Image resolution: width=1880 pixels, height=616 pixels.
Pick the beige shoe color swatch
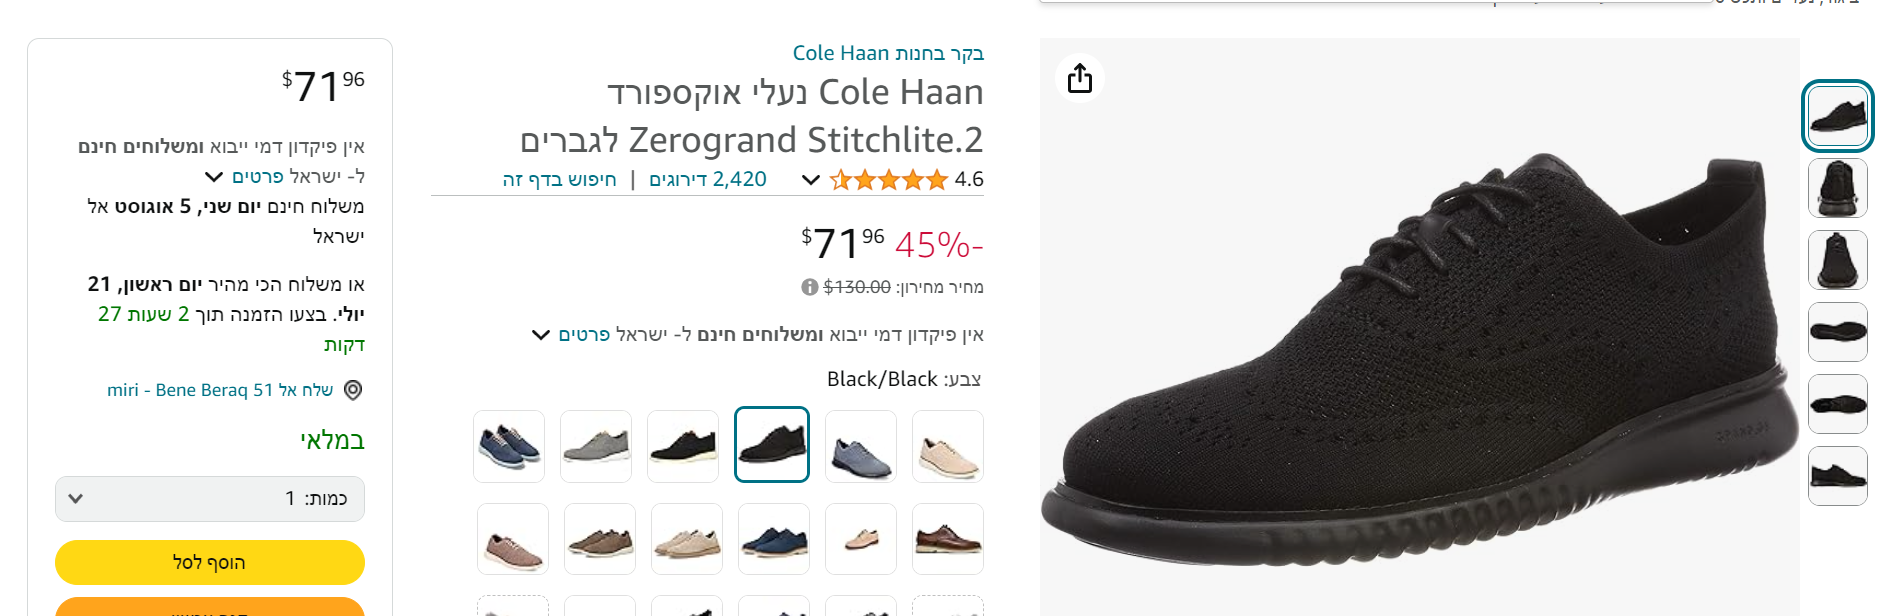point(948,446)
